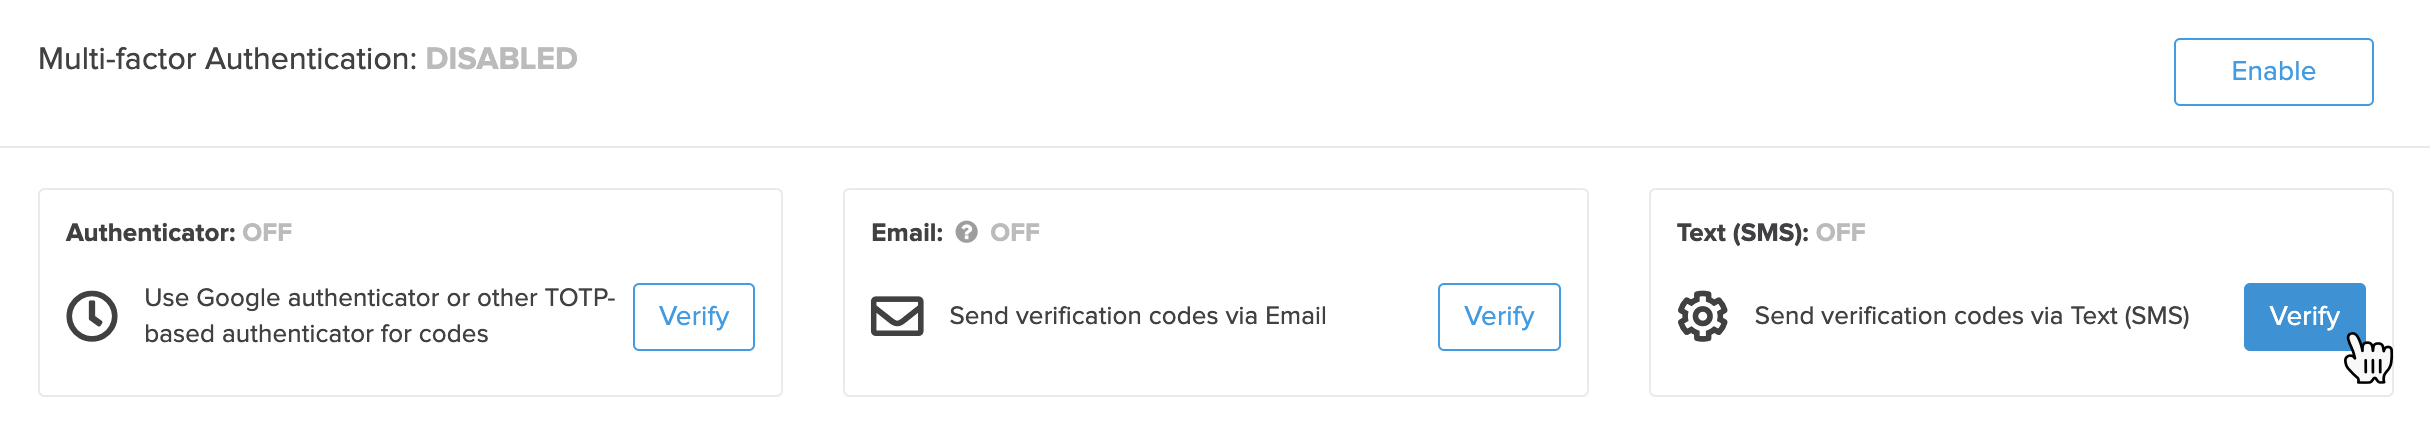This screenshot has width=2430, height=440.
Task: Click the Text (SMS) OFF status text
Action: (x=1841, y=233)
